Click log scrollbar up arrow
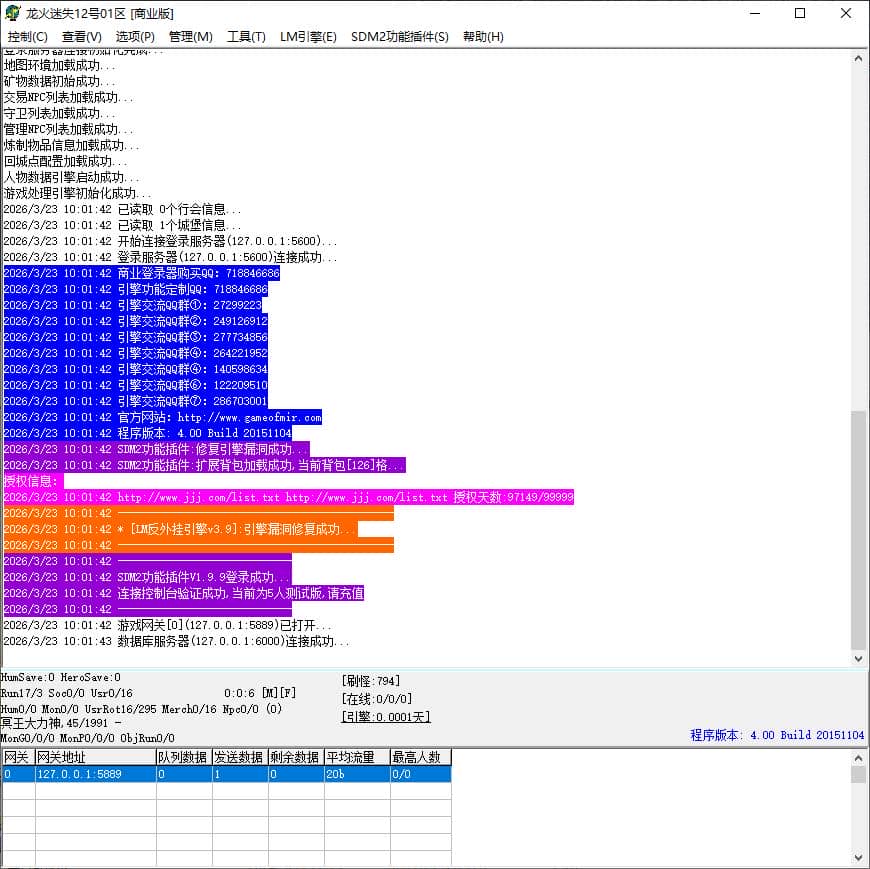This screenshot has height=869, width=870. pyautogui.click(x=858, y=58)
